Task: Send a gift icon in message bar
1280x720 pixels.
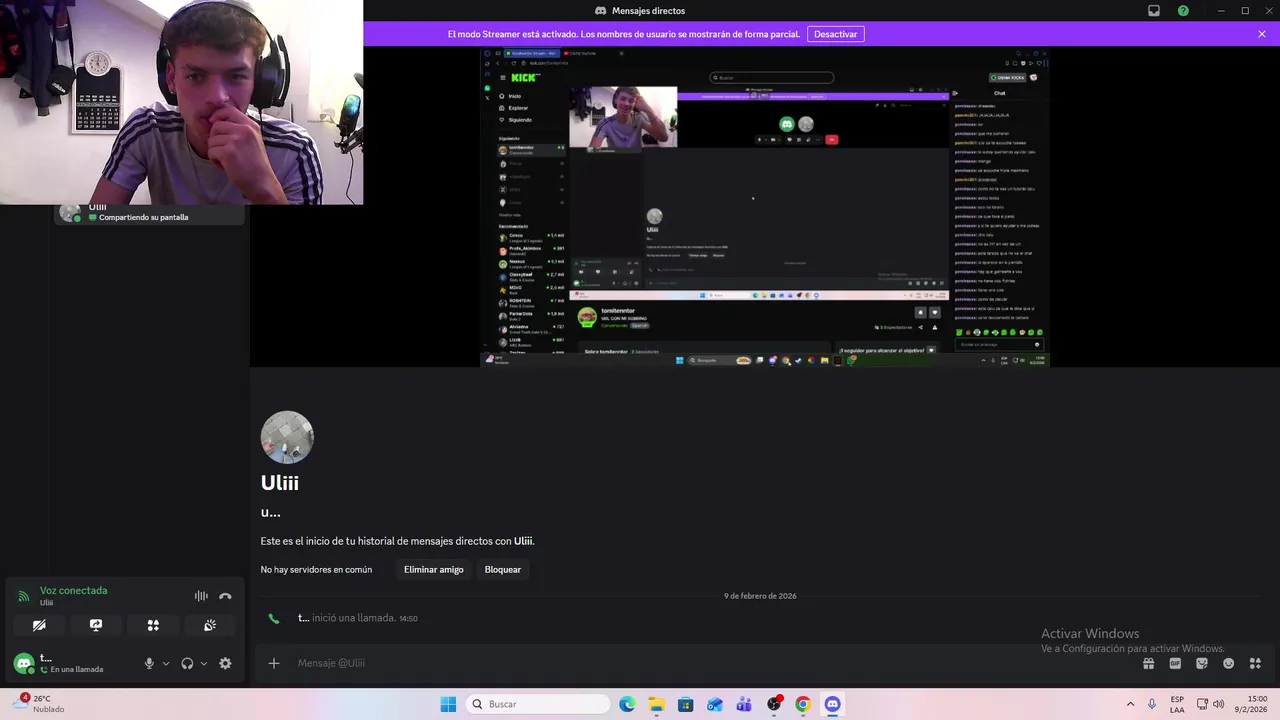Action: click(1149, 663)
